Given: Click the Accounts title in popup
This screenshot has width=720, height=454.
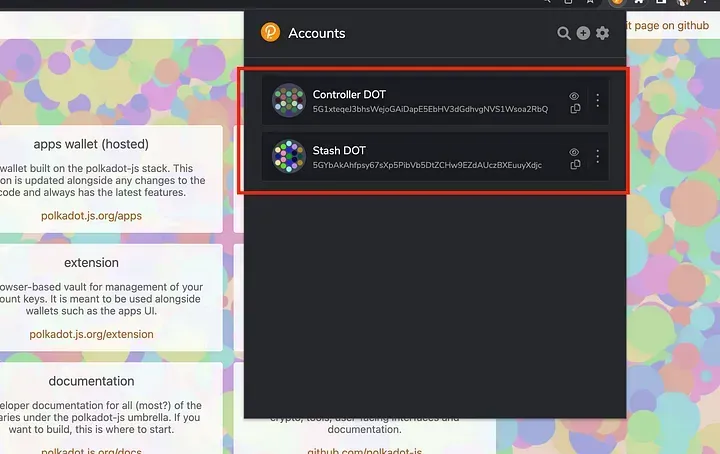Looking at the screenshot, I should [317, 33].
